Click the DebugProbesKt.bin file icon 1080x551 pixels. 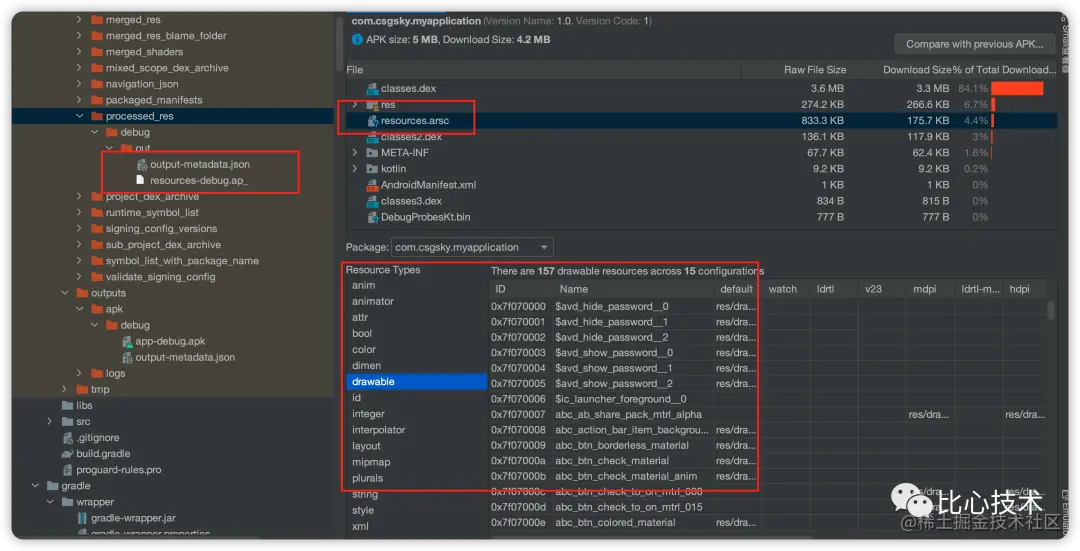click(373, 217)
